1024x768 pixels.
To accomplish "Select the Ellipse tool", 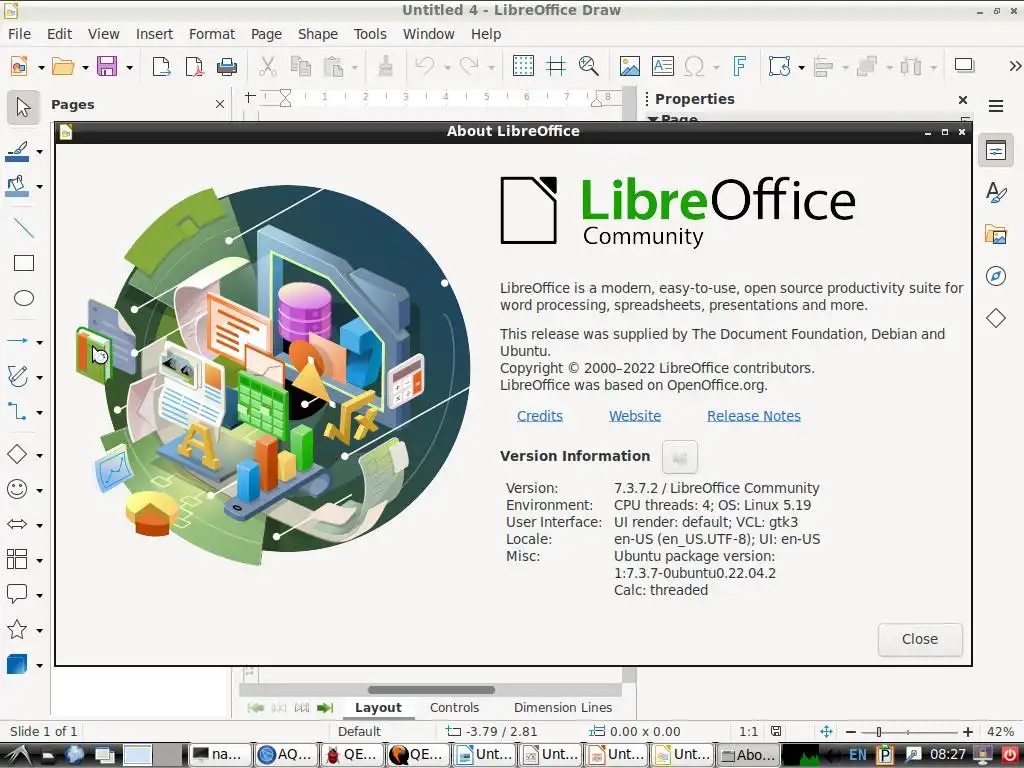I will click(x=24, y=298).
